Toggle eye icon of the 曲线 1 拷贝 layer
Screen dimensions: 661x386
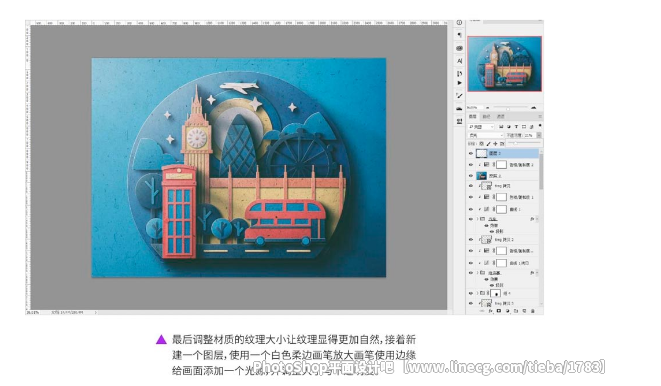click(x=471, y=263)
